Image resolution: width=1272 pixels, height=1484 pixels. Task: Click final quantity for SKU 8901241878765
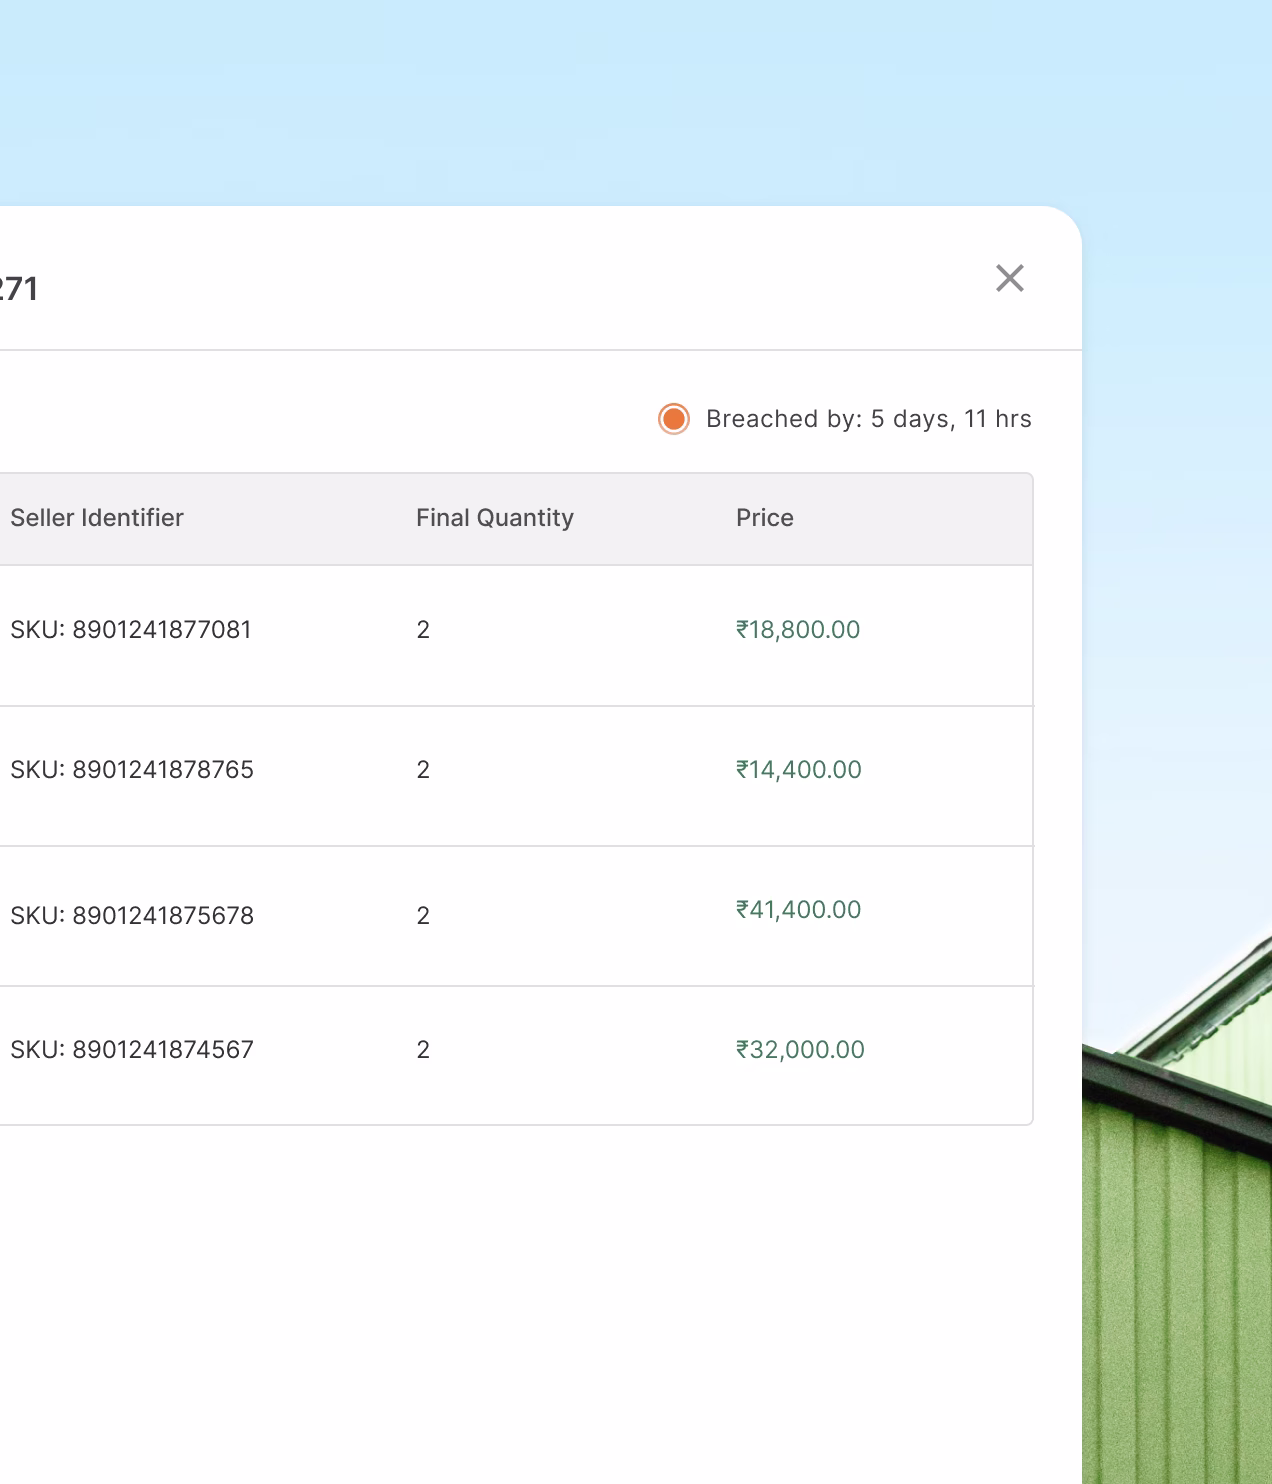click(x=423, y=770)
